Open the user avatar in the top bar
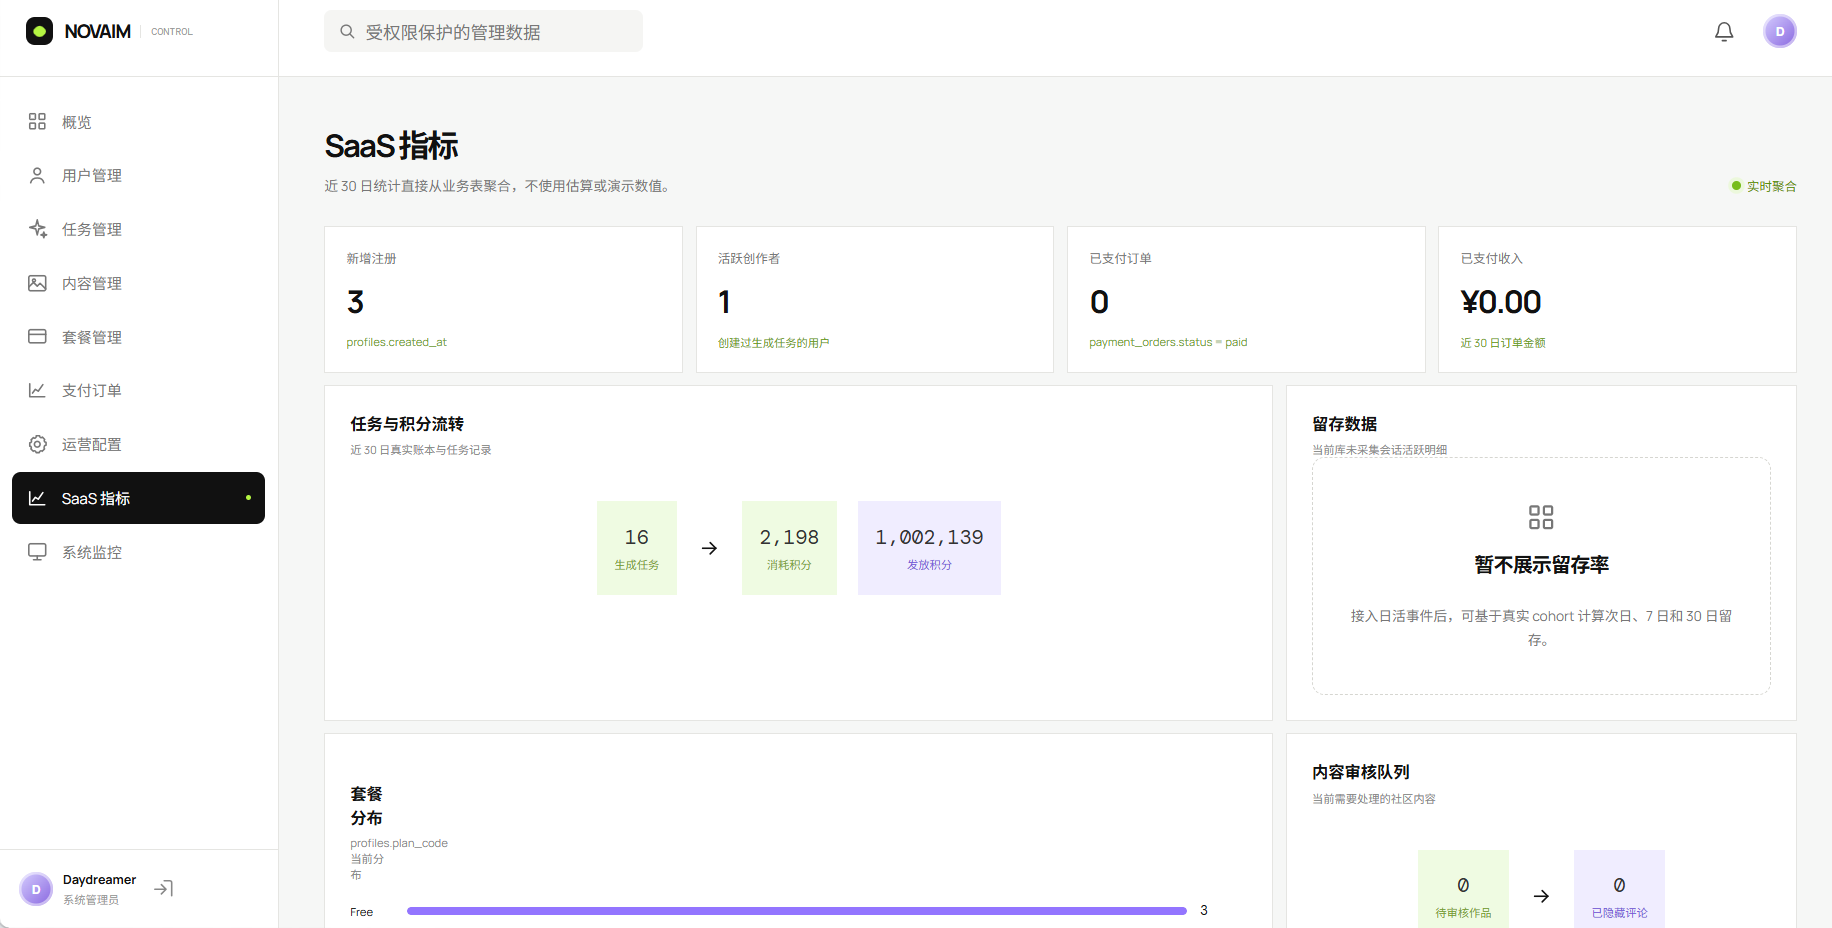The width and height of the screenshot is (1832, 928). (1780, 31)
